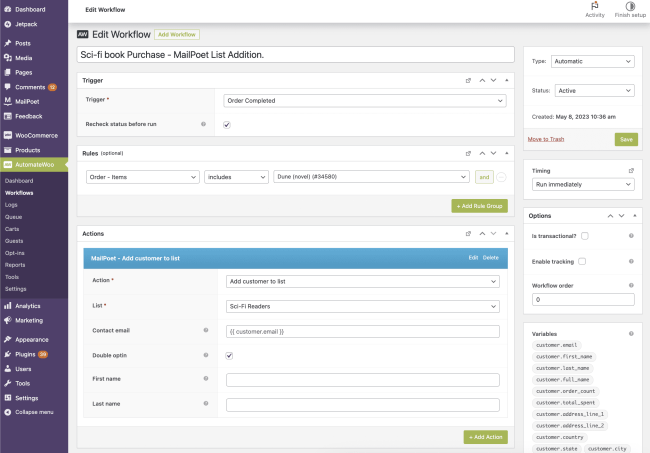Open the Analytics sidebar icon
Screen dimensions: 650x453
8,305
